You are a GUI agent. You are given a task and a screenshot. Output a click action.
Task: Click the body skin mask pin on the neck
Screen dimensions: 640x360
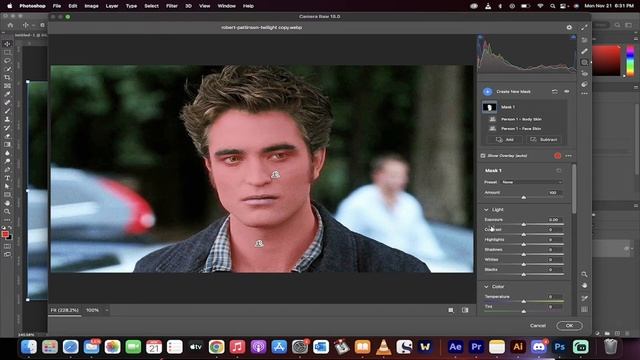(x=259, y=244)
